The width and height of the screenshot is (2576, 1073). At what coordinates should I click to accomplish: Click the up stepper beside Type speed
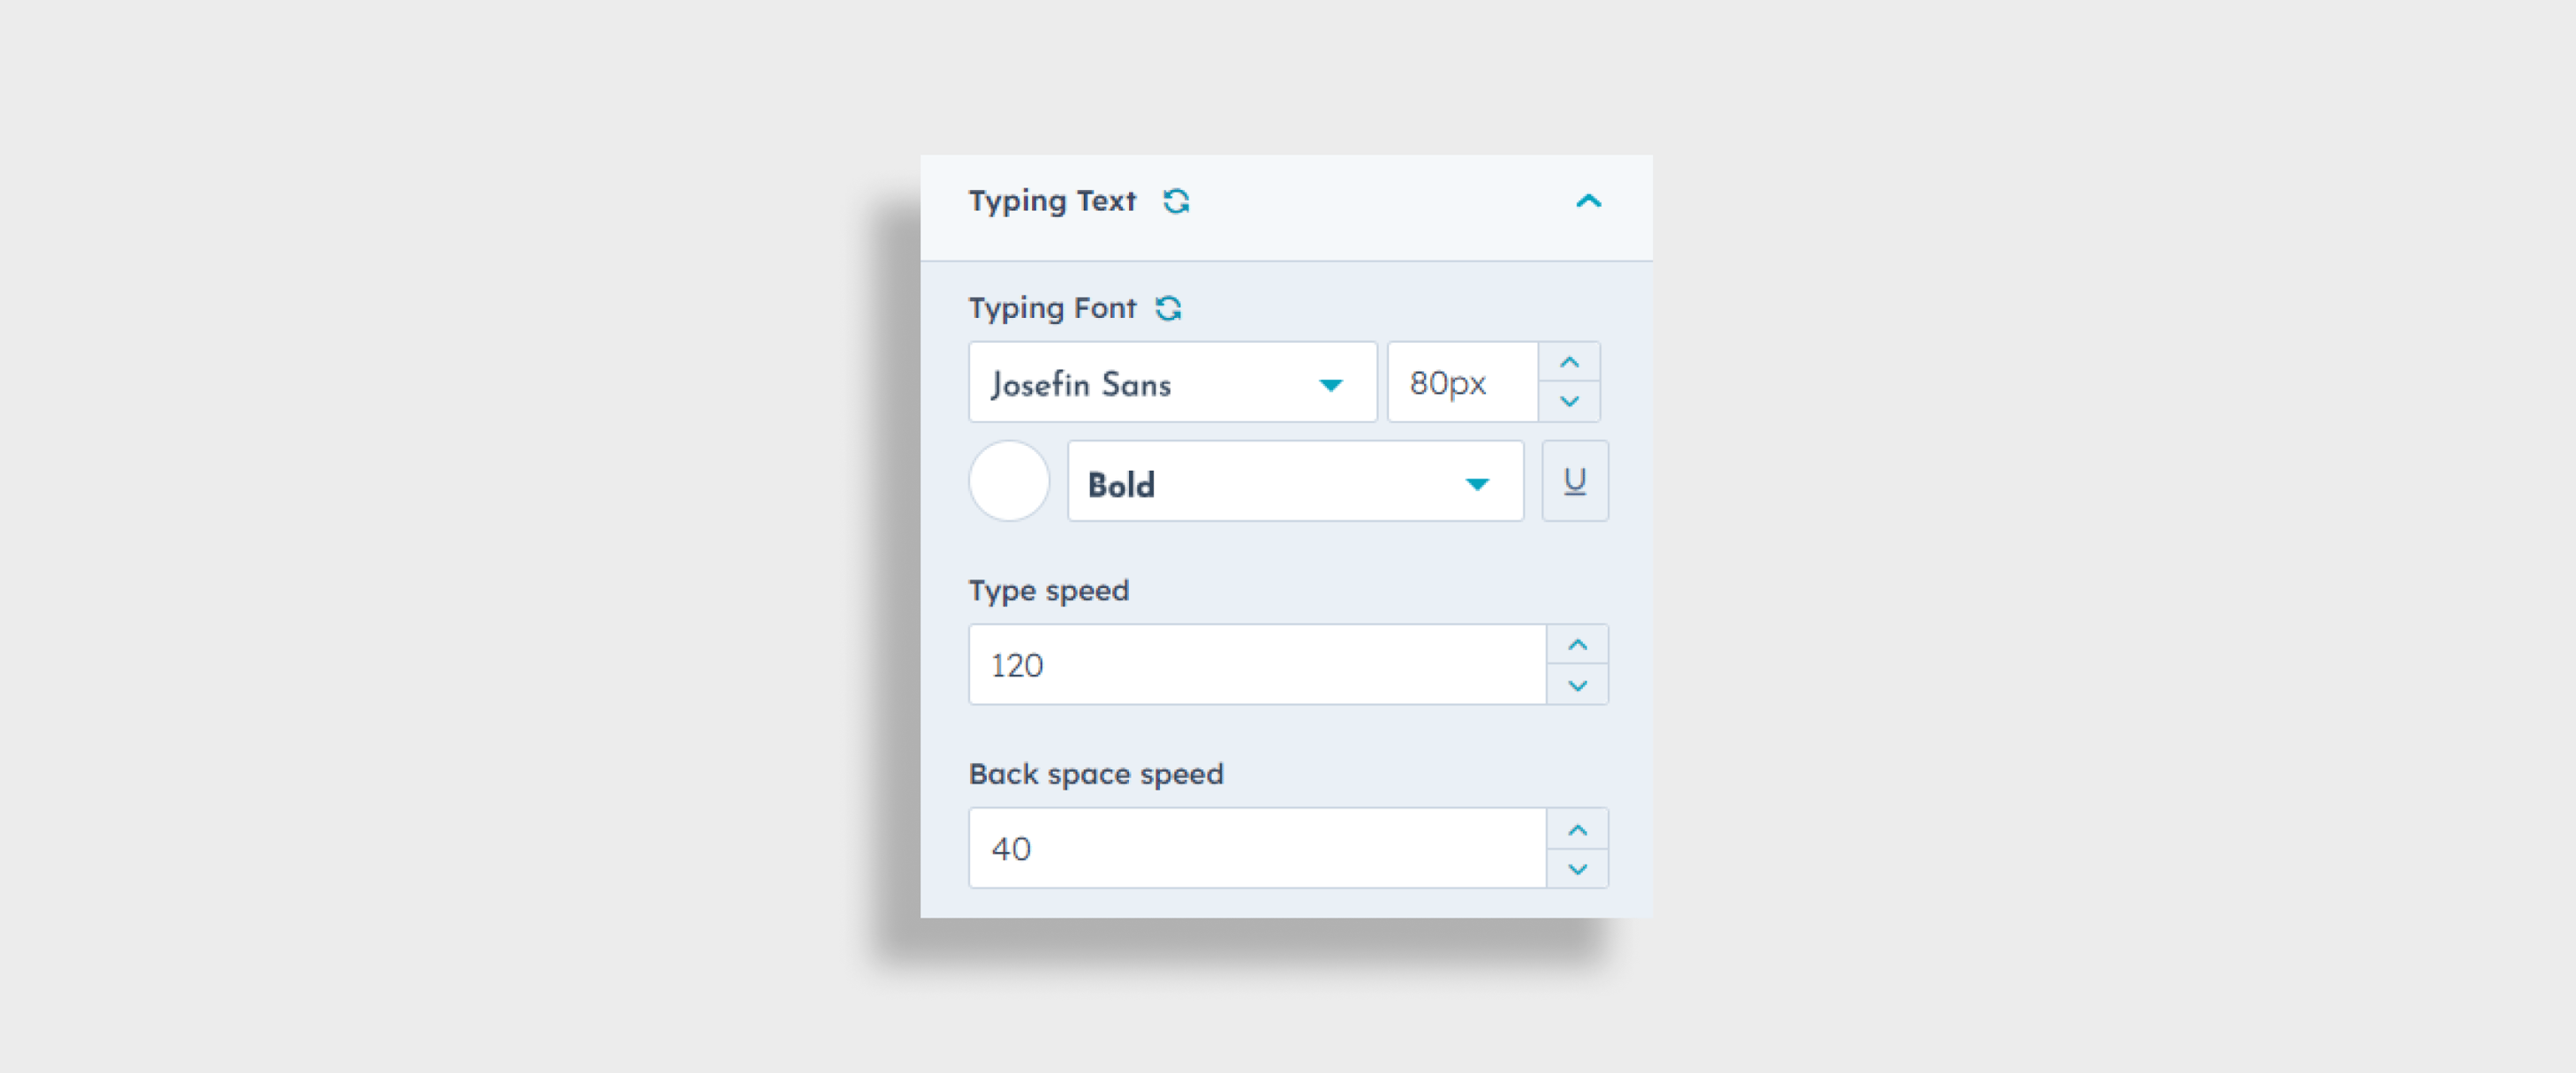pos(1578,643)
